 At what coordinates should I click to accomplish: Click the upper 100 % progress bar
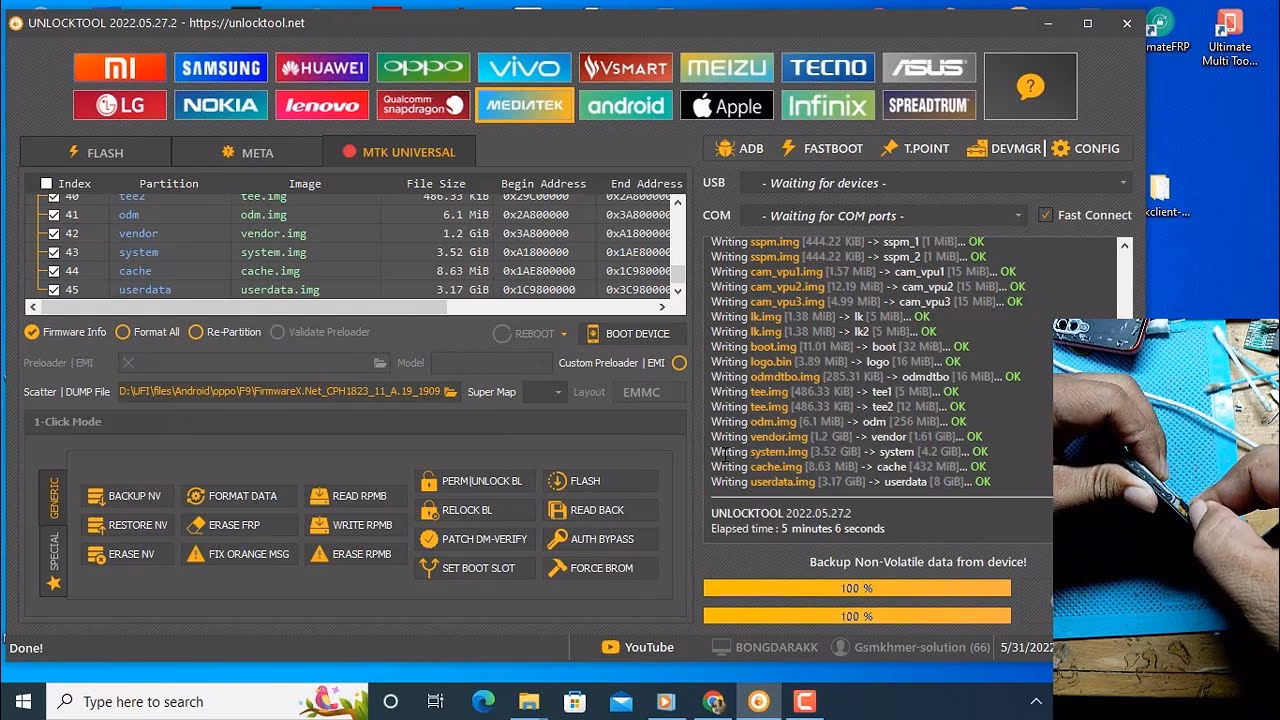pos(857,589)
